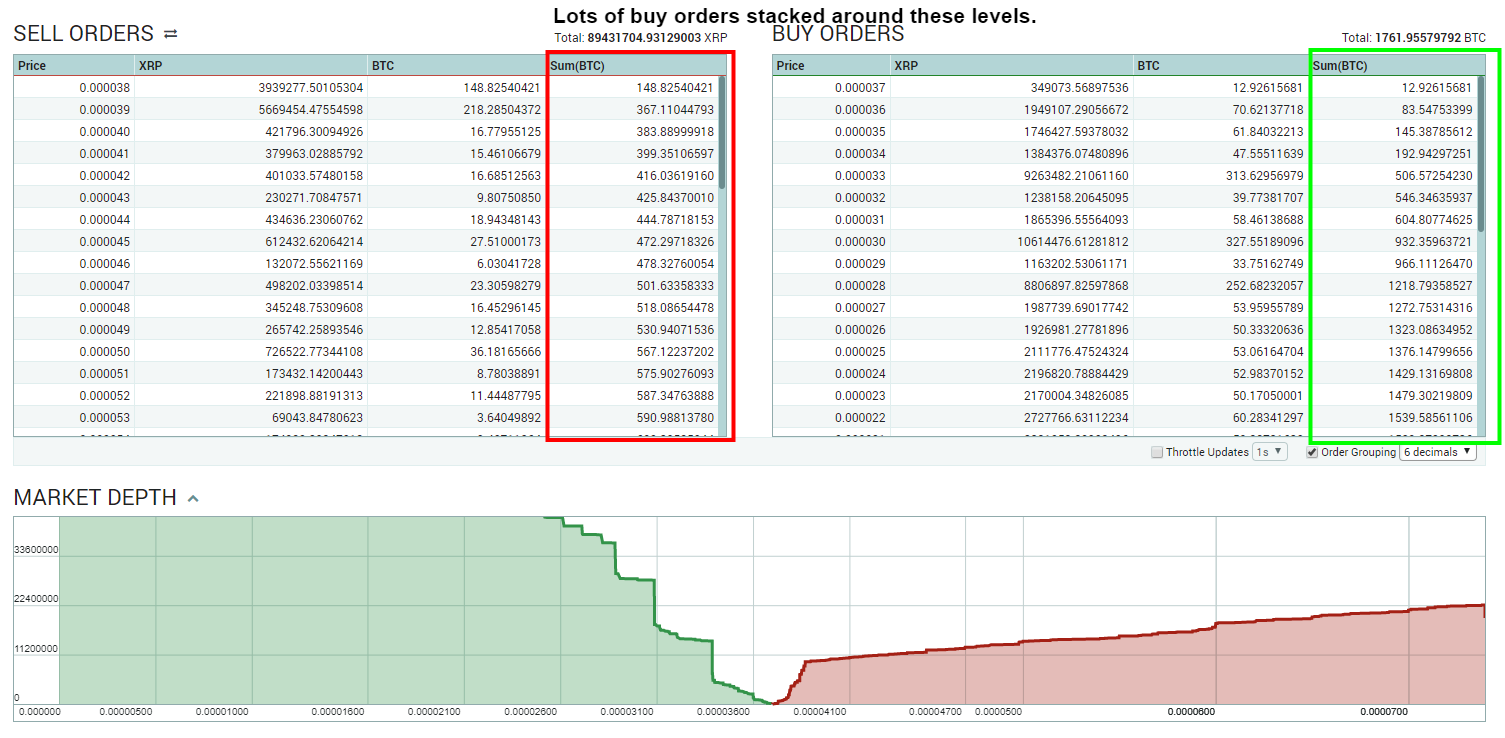
Task: Click the 33600000 label on depth chart axis
Action: click(36, 550)
